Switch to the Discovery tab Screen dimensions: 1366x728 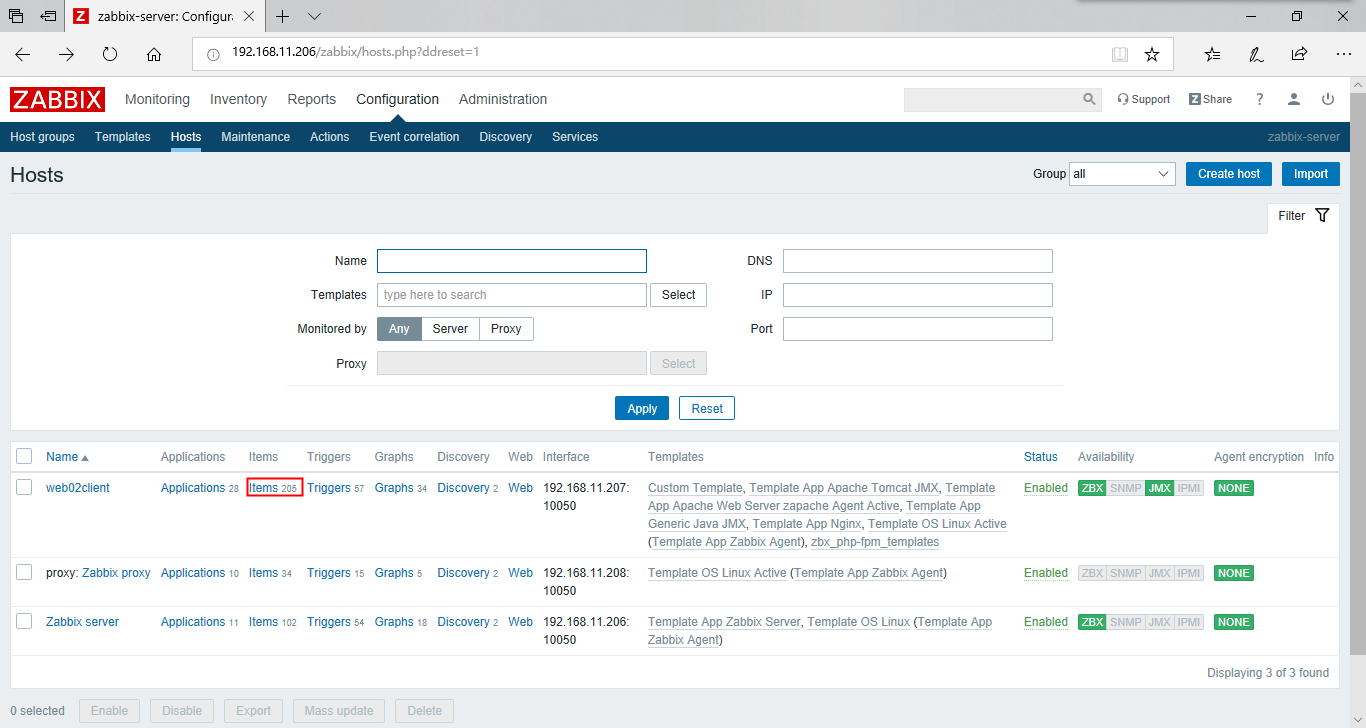point(506,137)
